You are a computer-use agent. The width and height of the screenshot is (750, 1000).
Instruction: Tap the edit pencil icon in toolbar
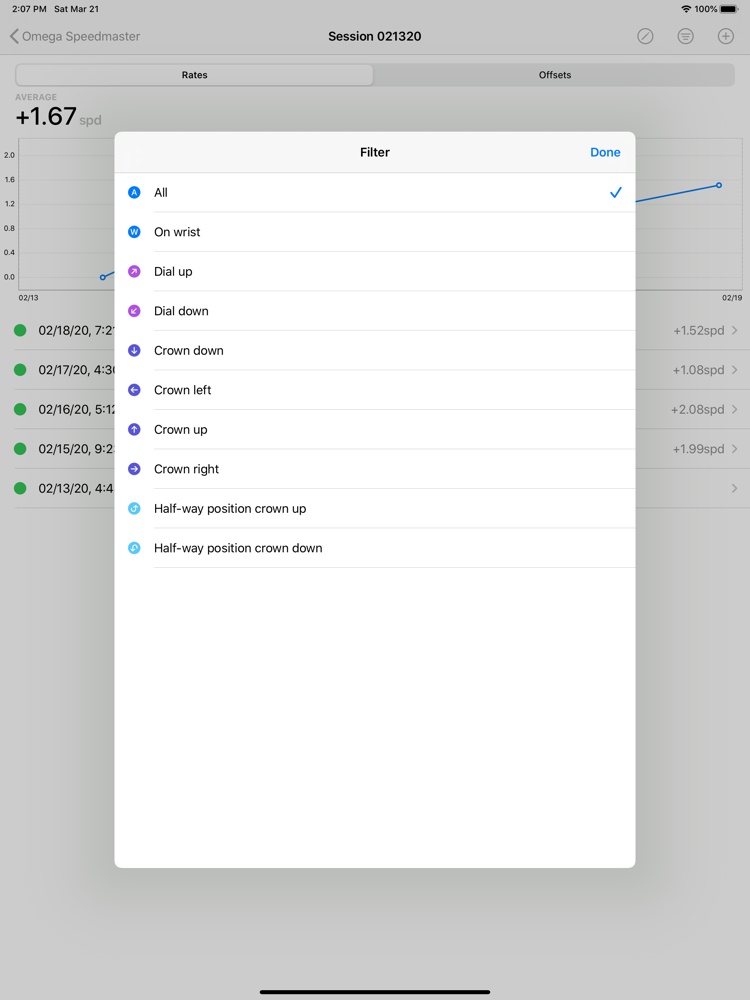[645, 36]
